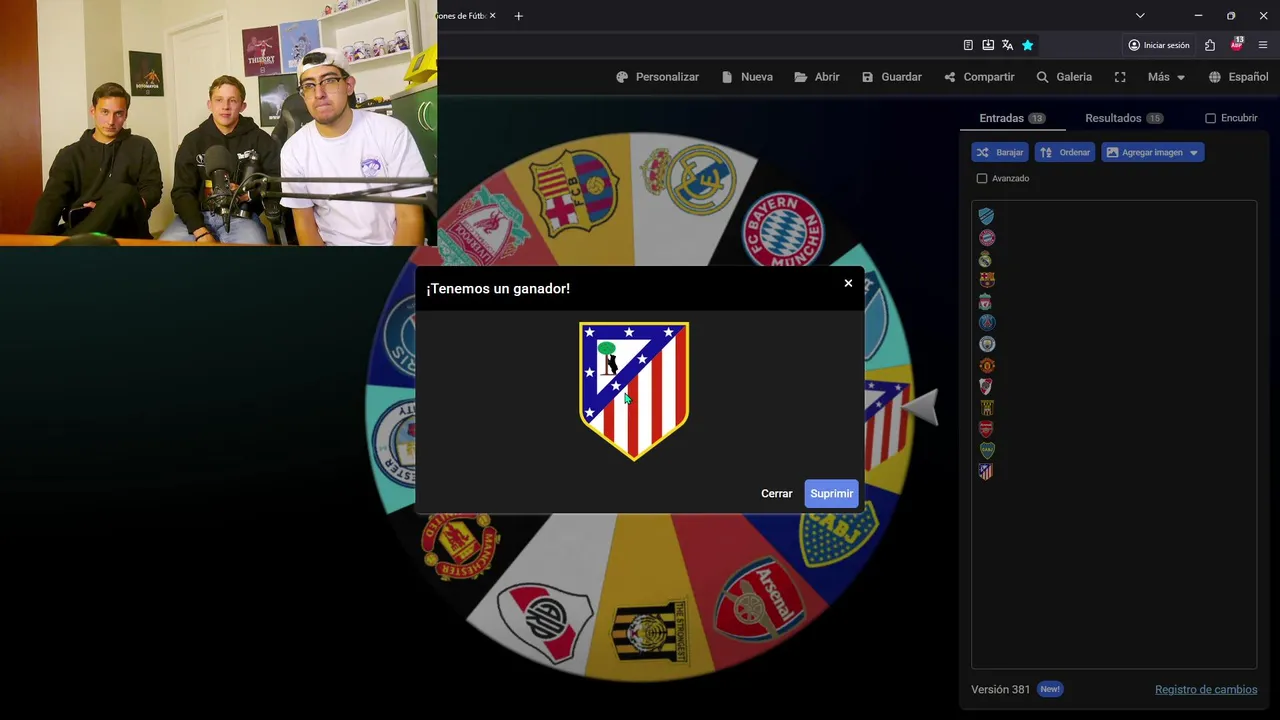Click Compartir to share the wheel

click(979, 77)
